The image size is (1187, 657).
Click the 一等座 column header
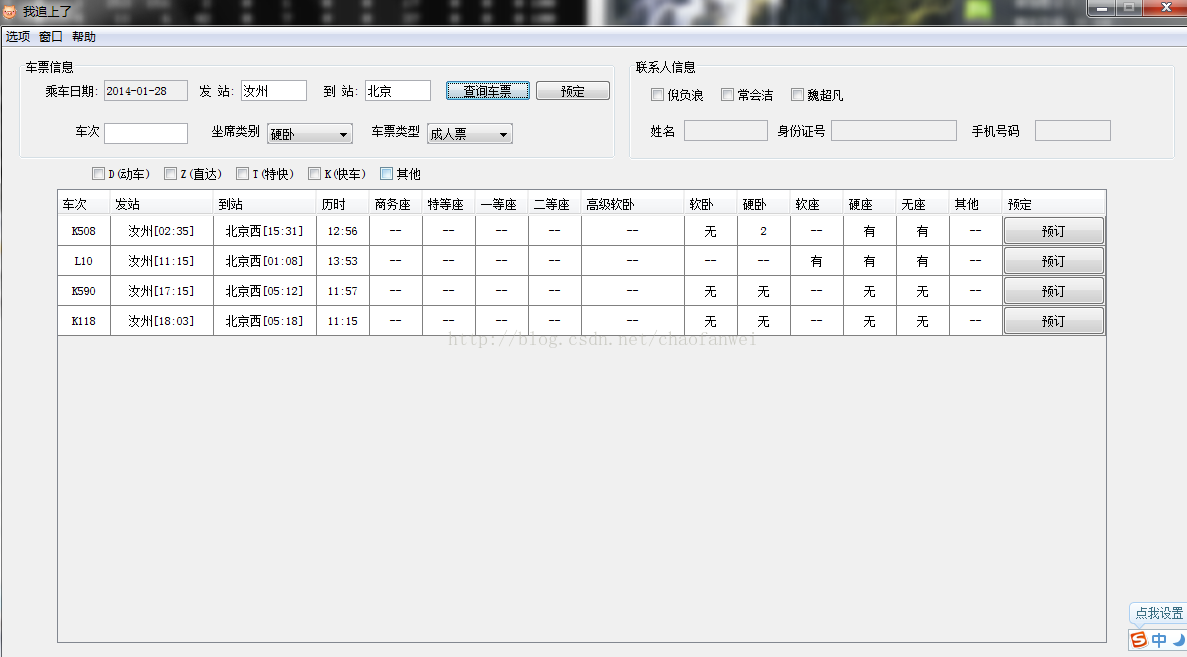click(502, 204)
